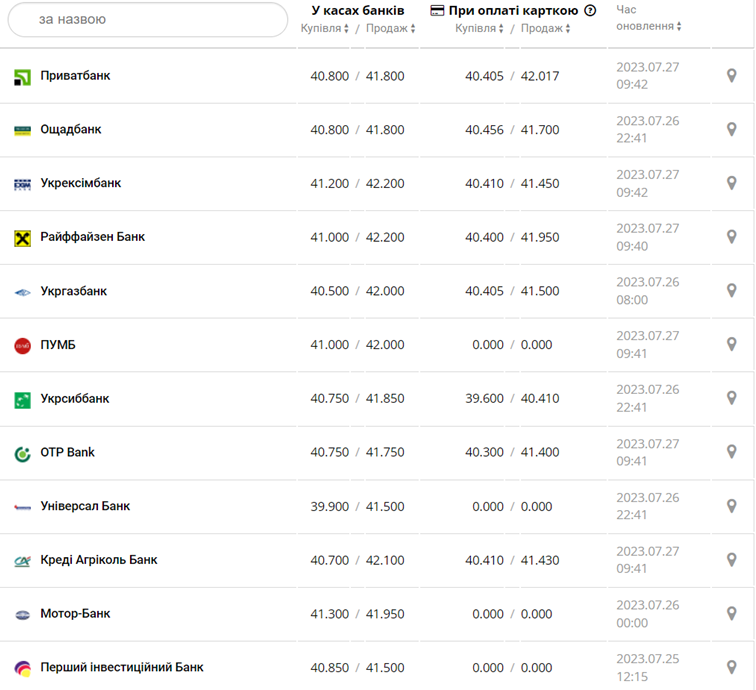This screenshot has height=690, width=756.
Task: Click the Мотор-Банк location pin icon
Action: 731,614
